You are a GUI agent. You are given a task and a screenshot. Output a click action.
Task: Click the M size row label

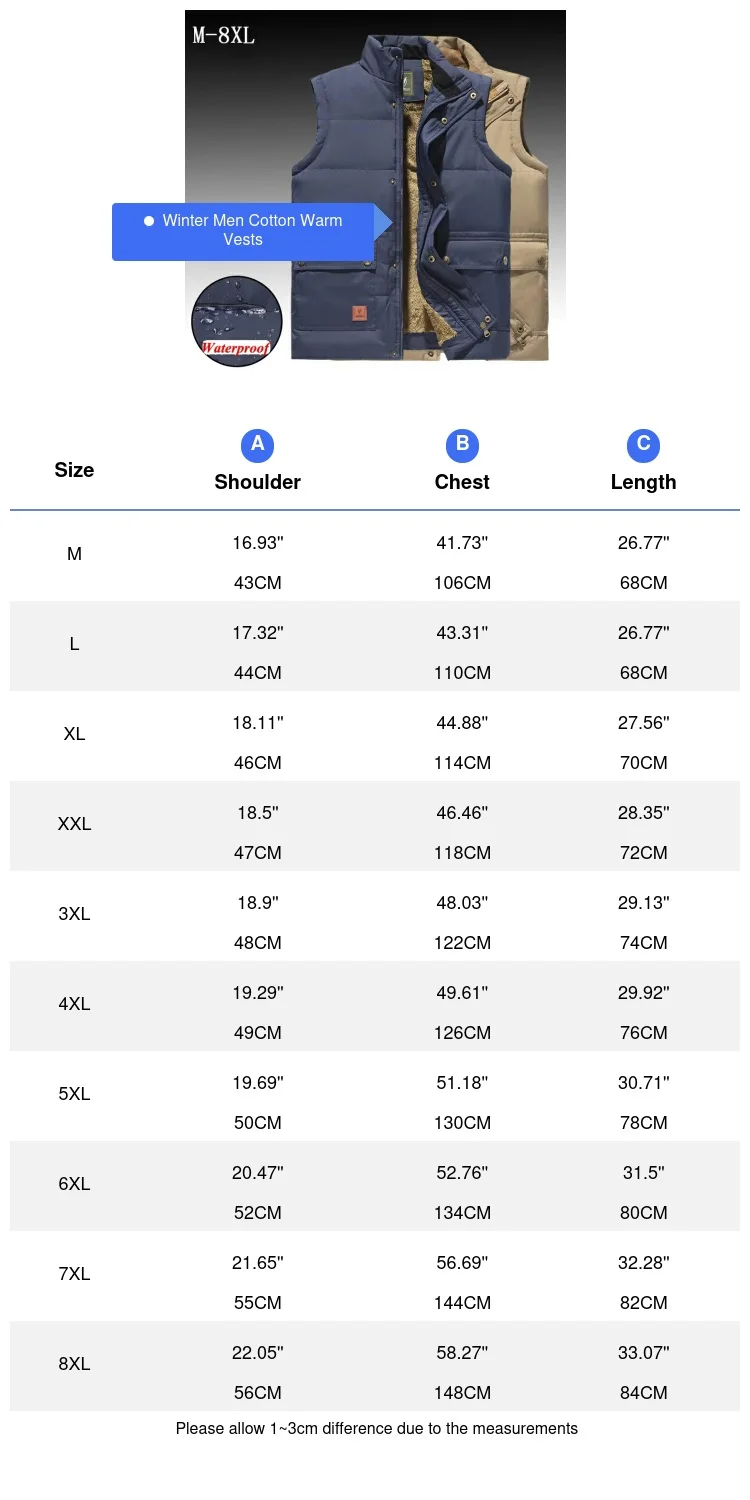(74, 554)
